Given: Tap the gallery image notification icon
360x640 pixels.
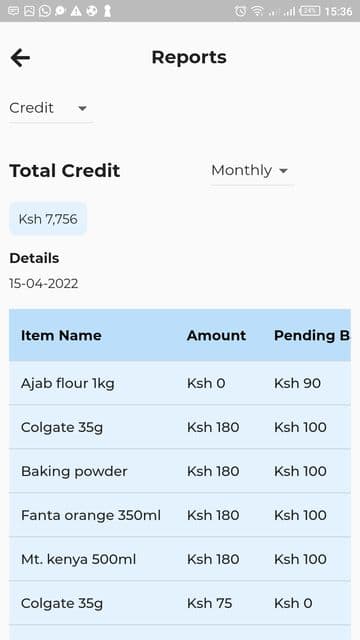Looking at the screenshot, I should tap(29, 11).
